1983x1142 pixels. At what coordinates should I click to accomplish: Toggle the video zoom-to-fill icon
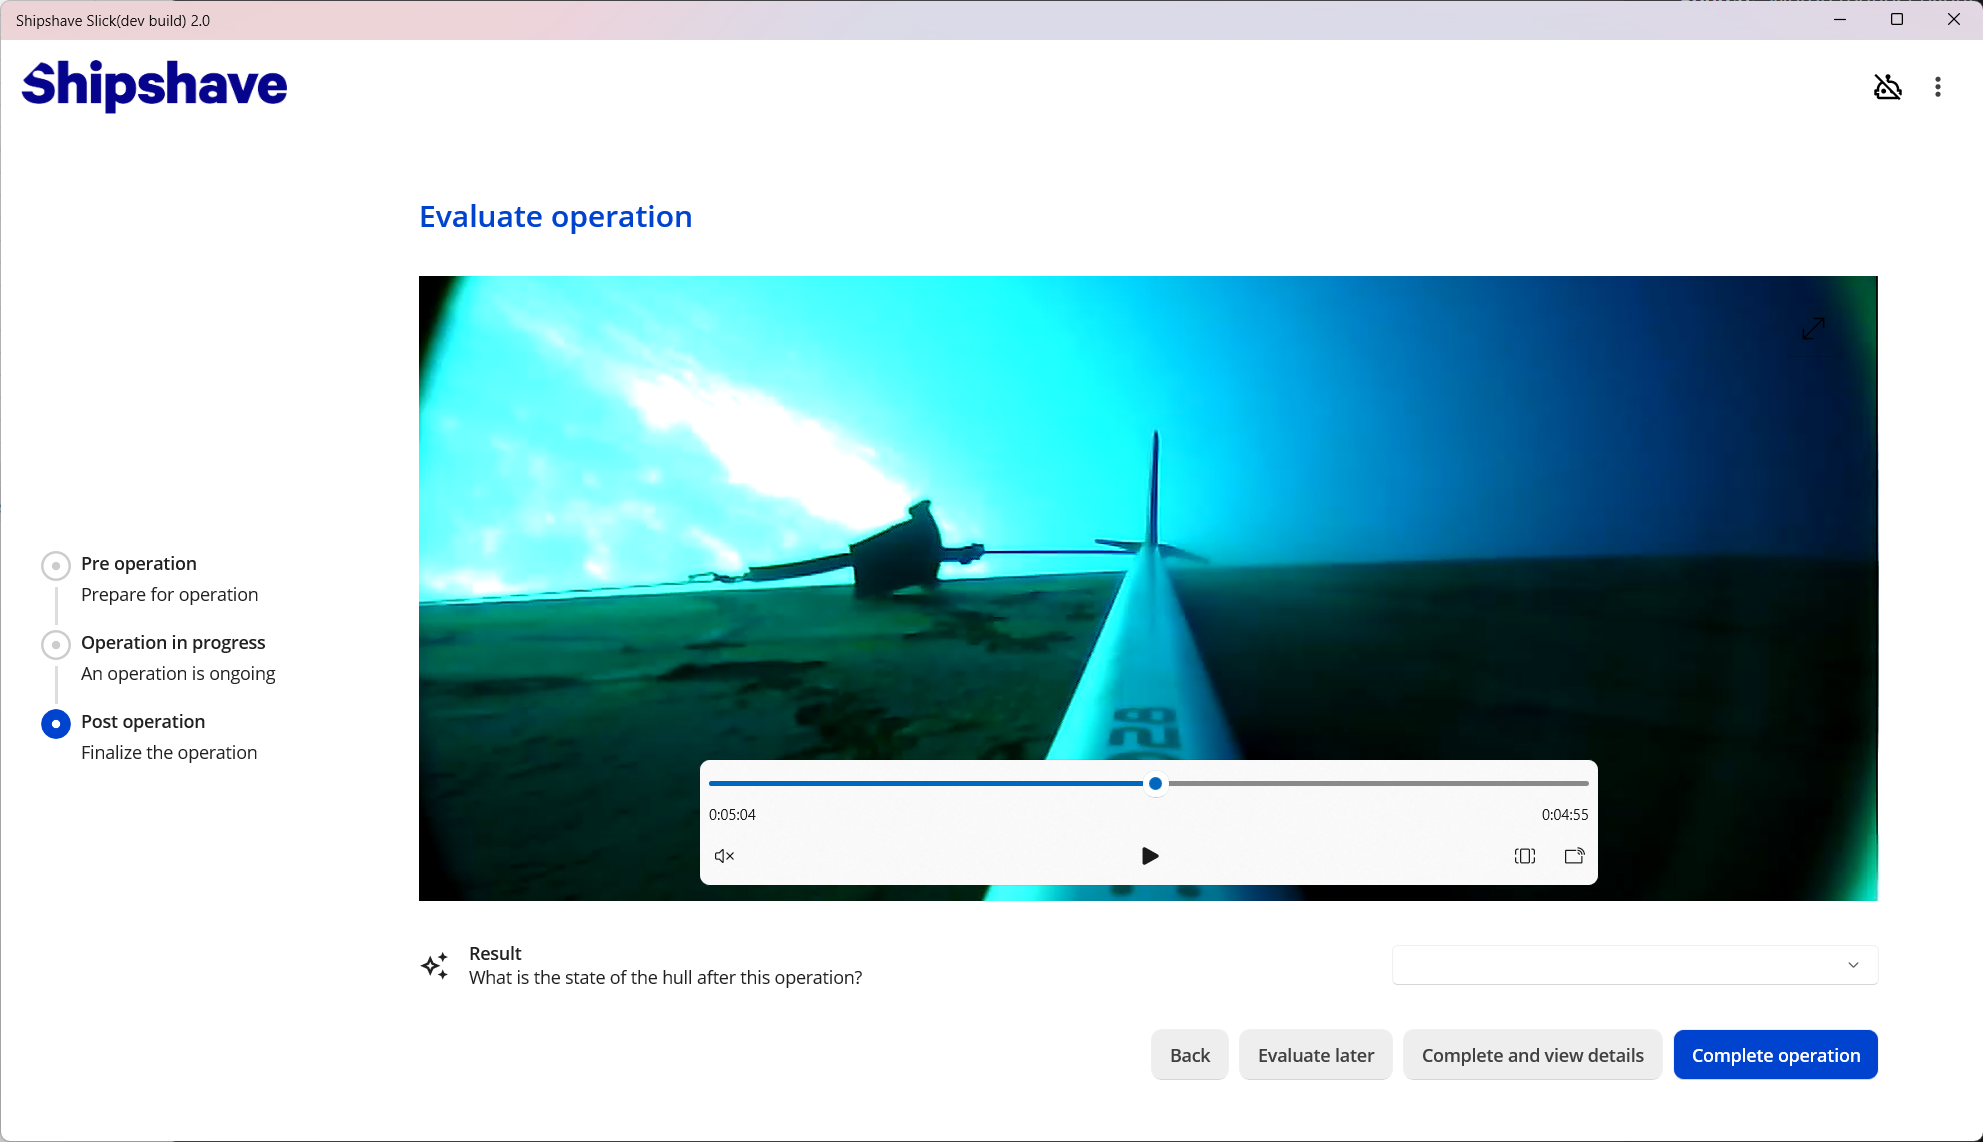click(1524, 856)
